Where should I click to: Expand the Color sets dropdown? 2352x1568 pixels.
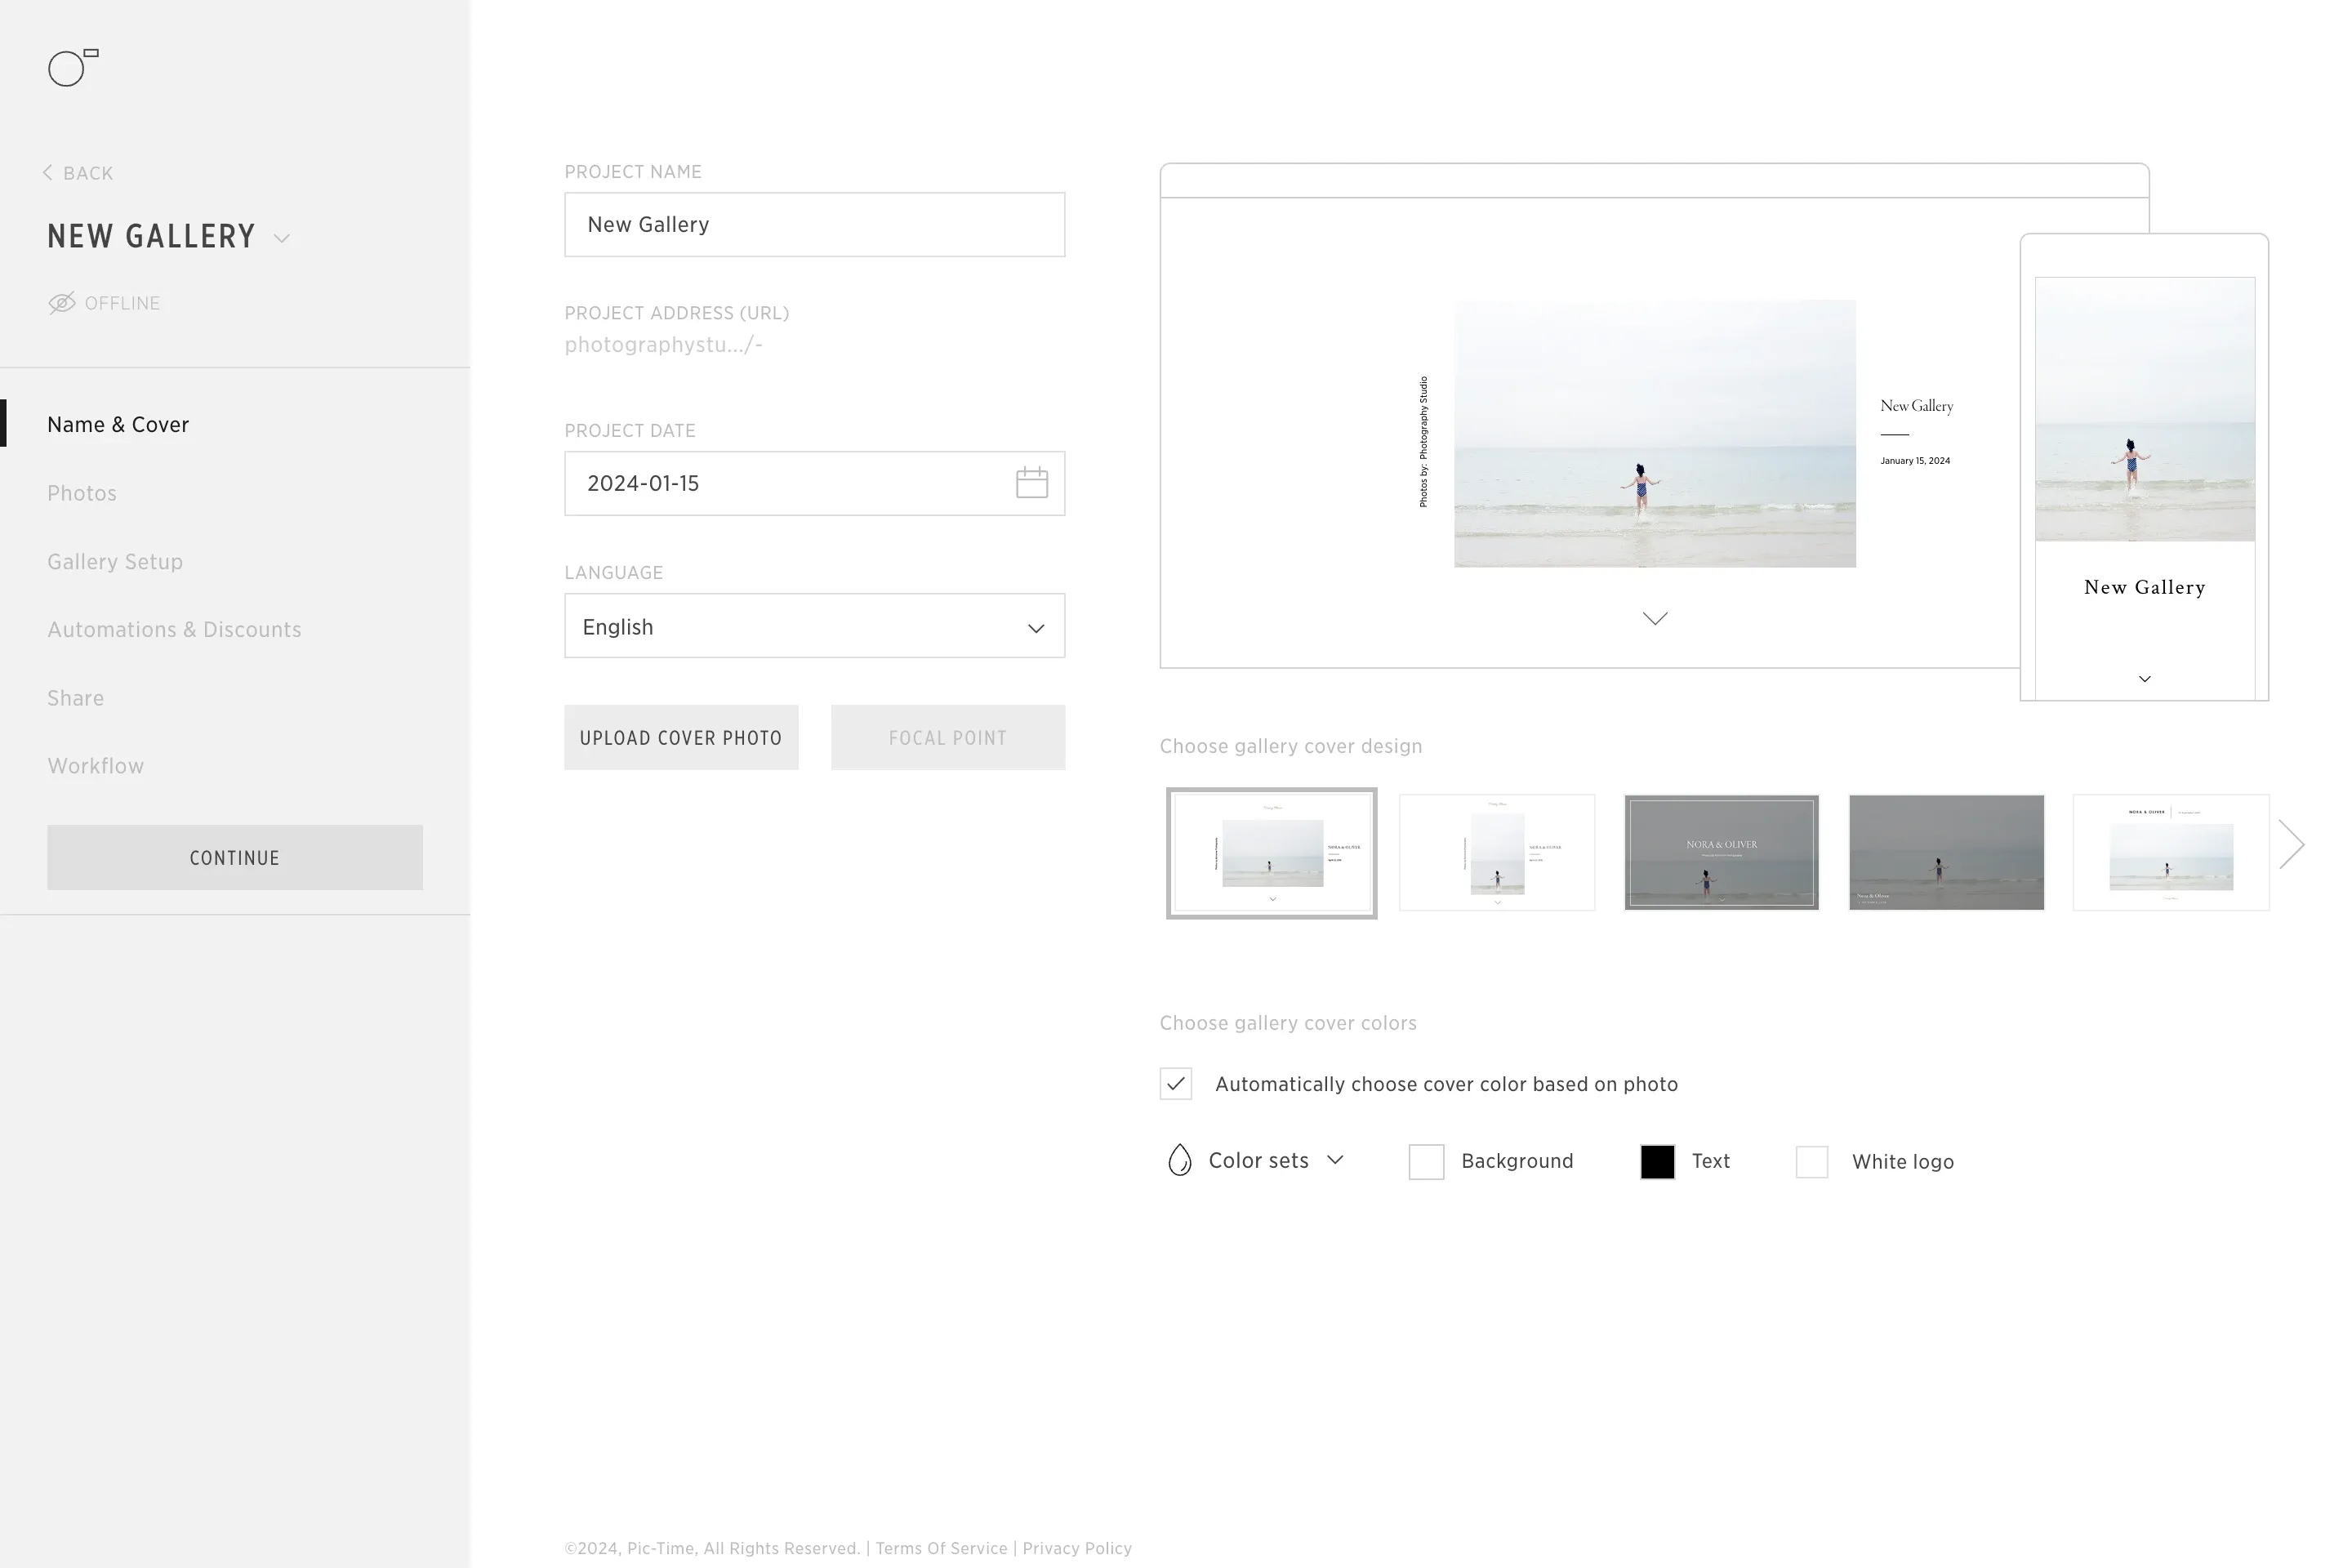tap(1335, 1160)
